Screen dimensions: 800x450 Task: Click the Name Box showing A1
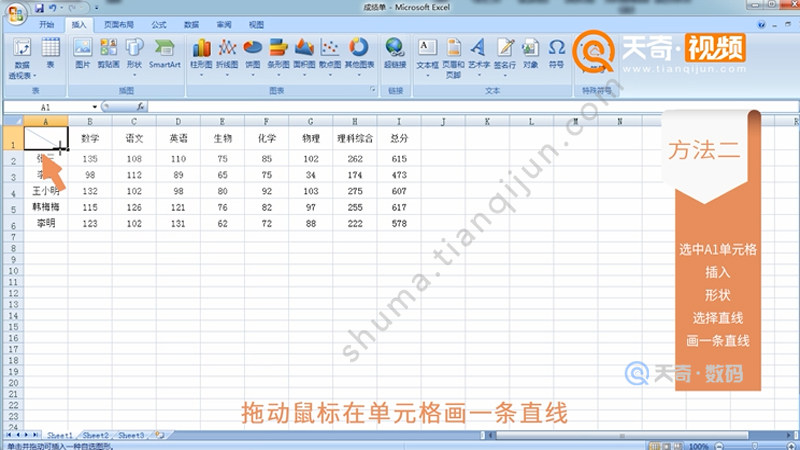(45, 107)
